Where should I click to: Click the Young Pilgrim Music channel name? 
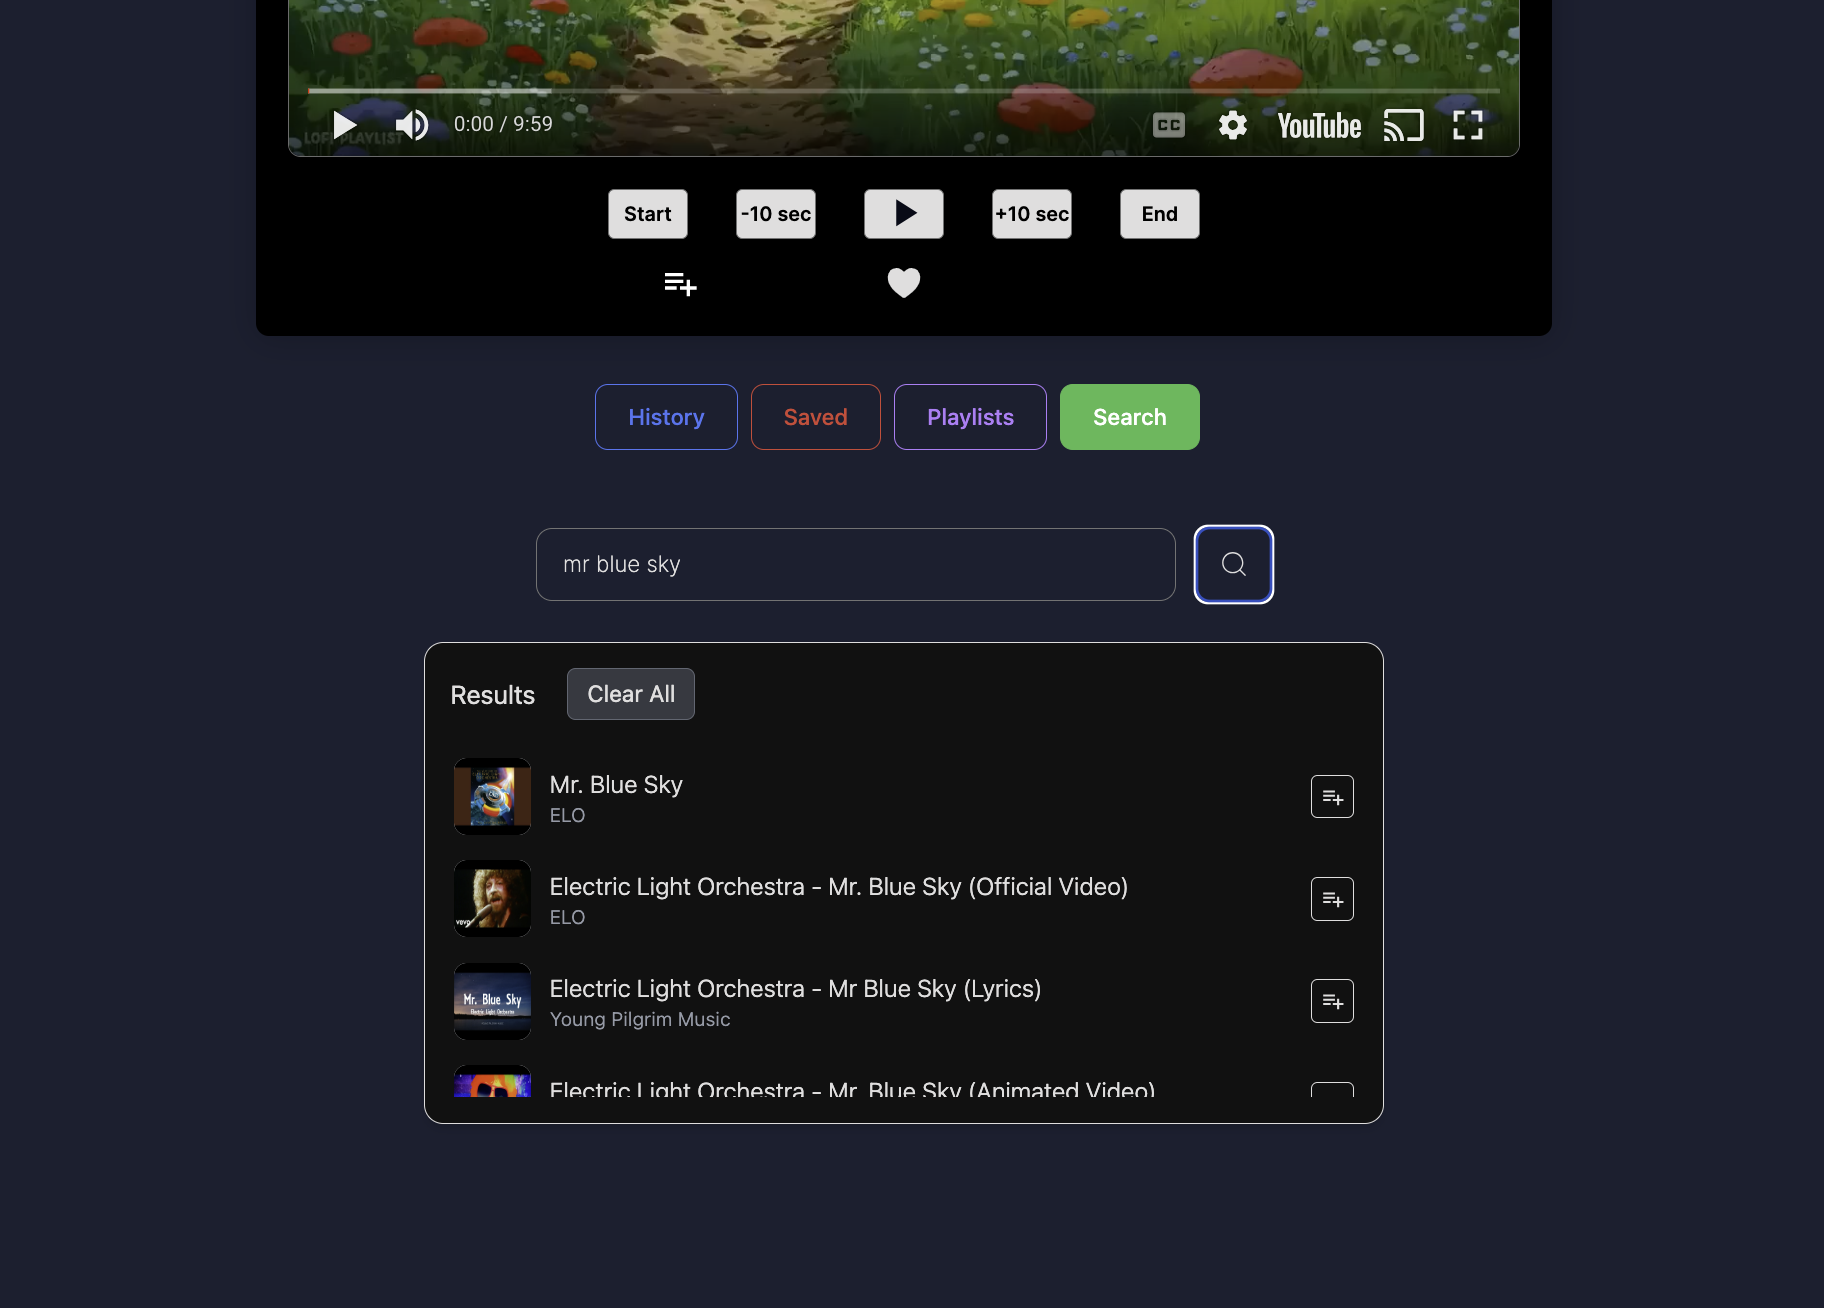coord(640,1019)
